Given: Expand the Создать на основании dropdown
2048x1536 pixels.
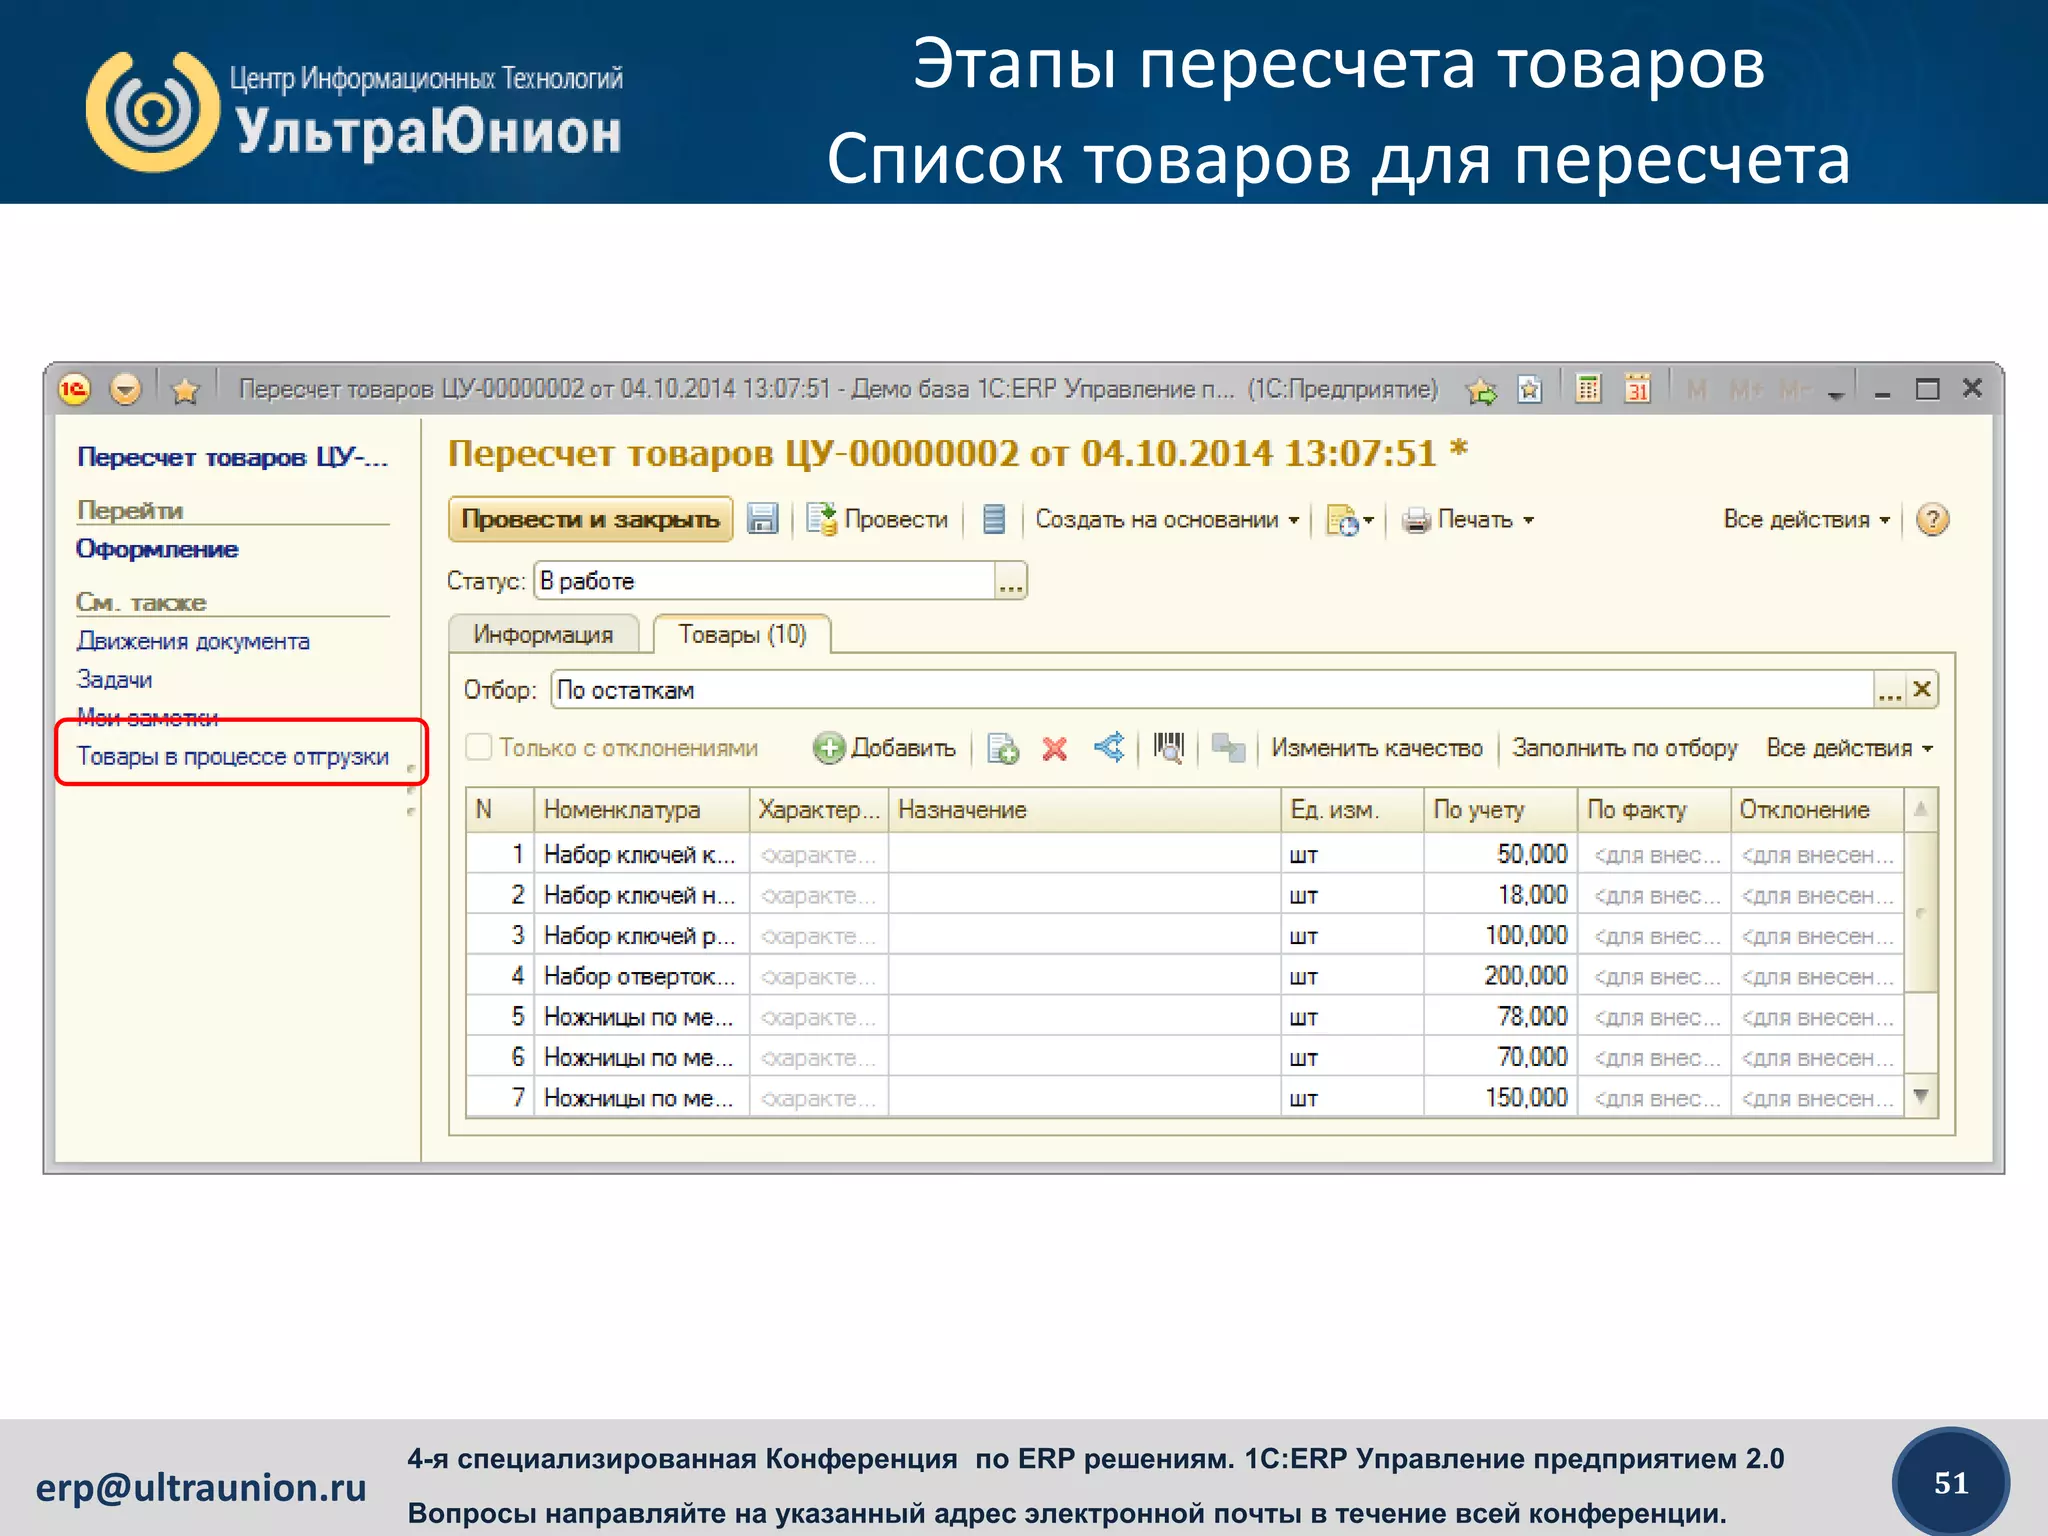Looking at the screenshot, I should click(1166, 519).
